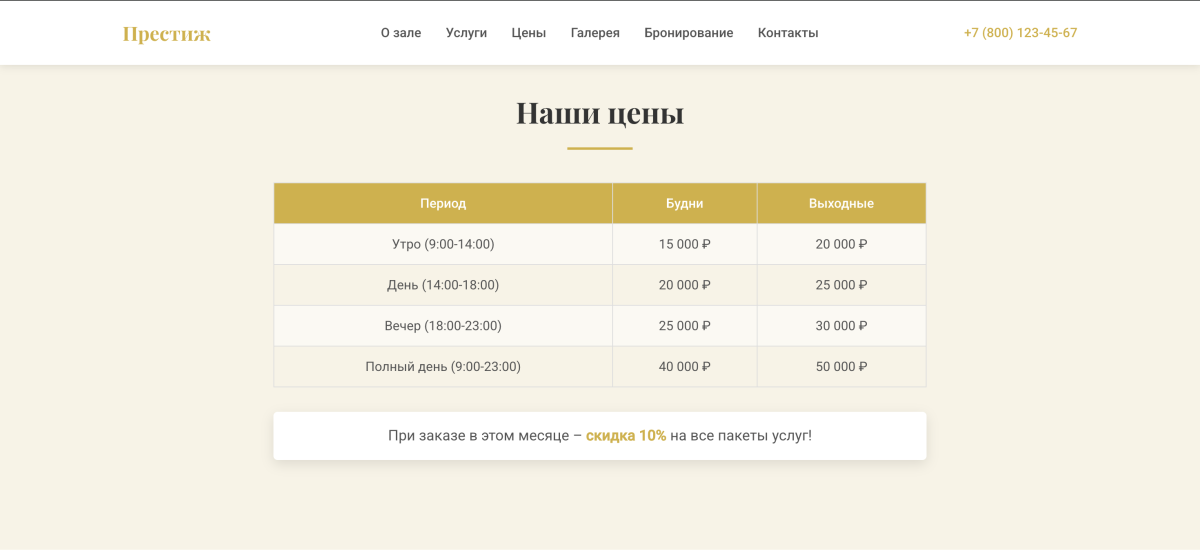Click the Наши цены heading

click(x=599, y=113)
